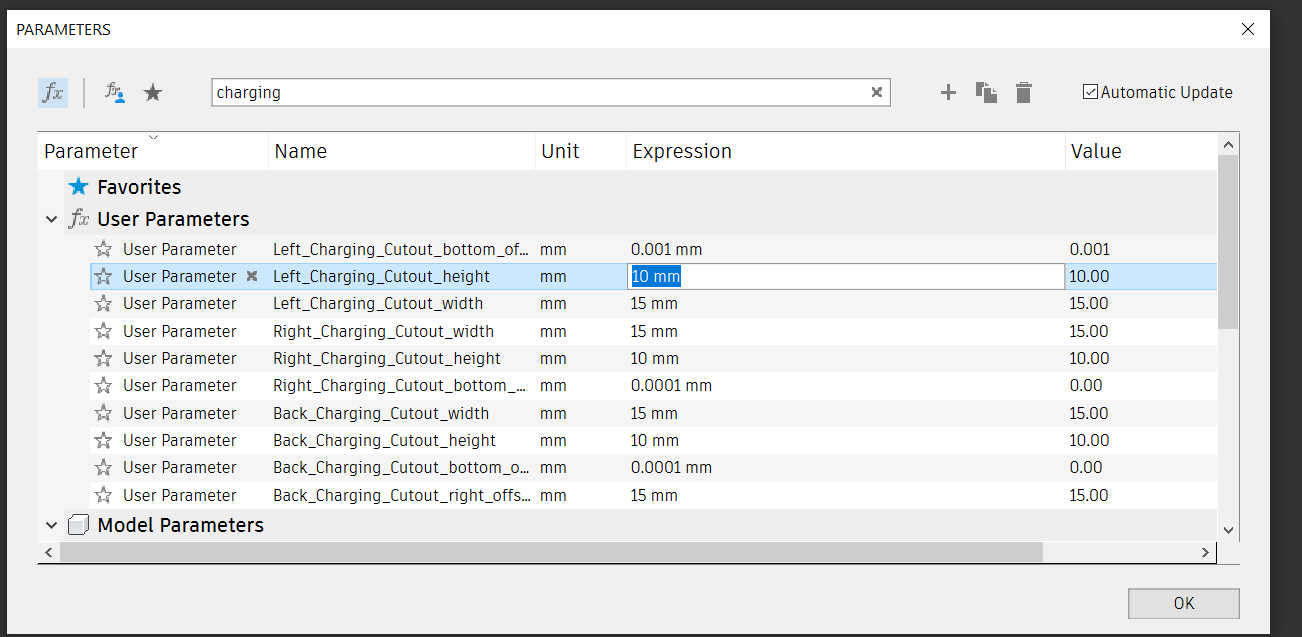
Task: Click the fx all-parameters filter icon
Action: (53, 93)
